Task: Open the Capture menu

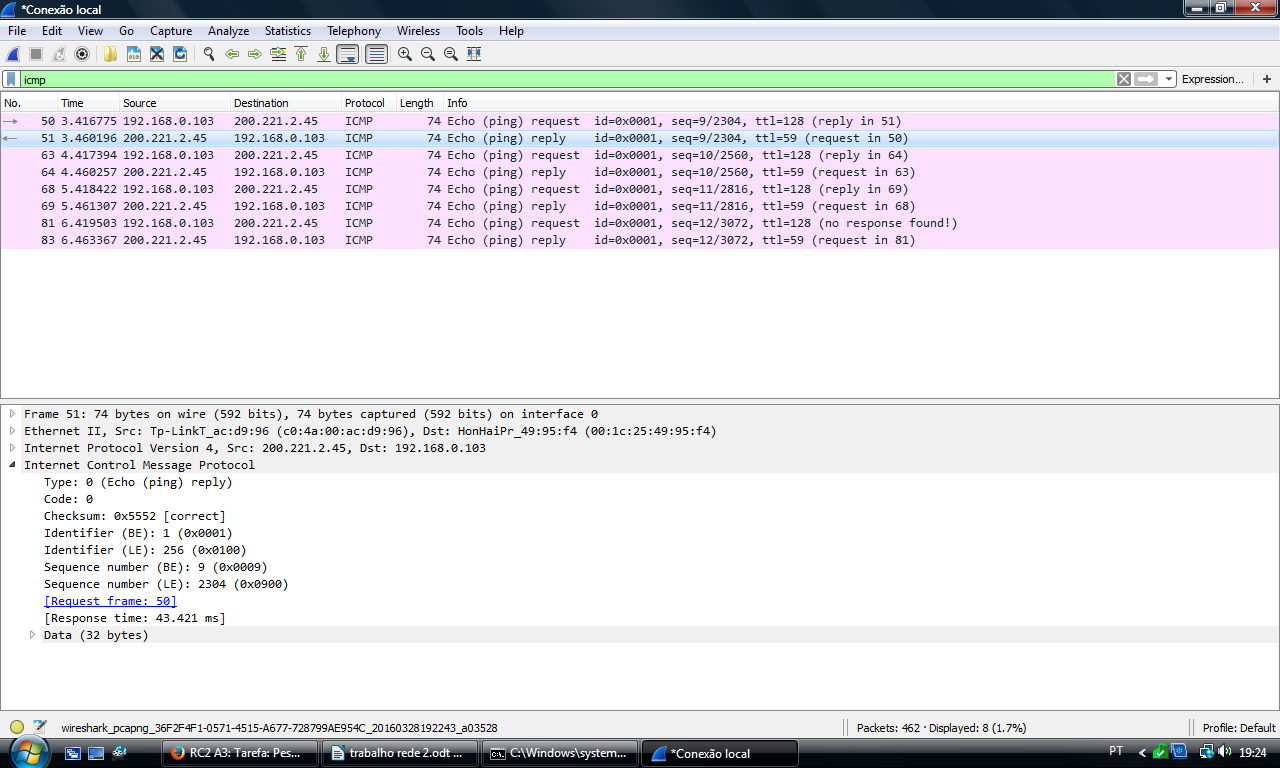Action: coord(171,31)
